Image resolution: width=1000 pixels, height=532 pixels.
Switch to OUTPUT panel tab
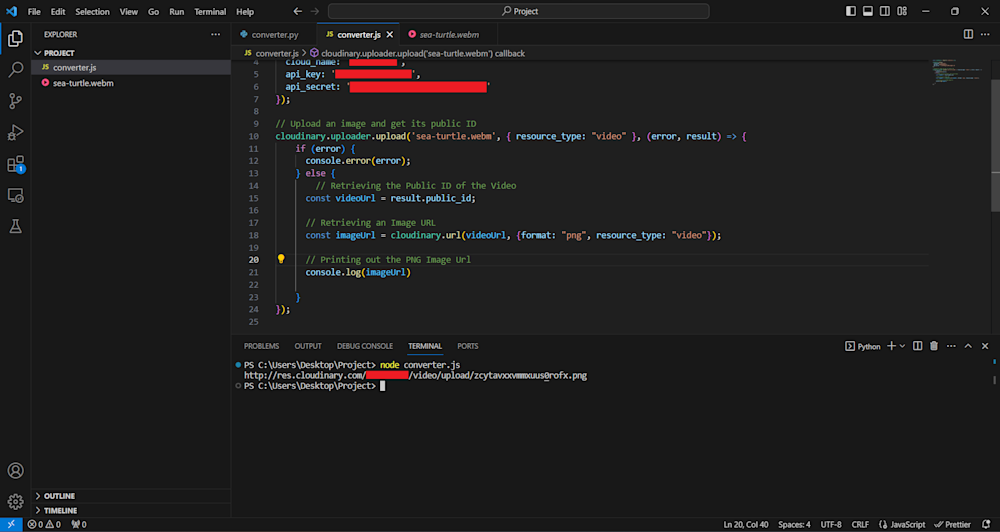click(308, 346)
